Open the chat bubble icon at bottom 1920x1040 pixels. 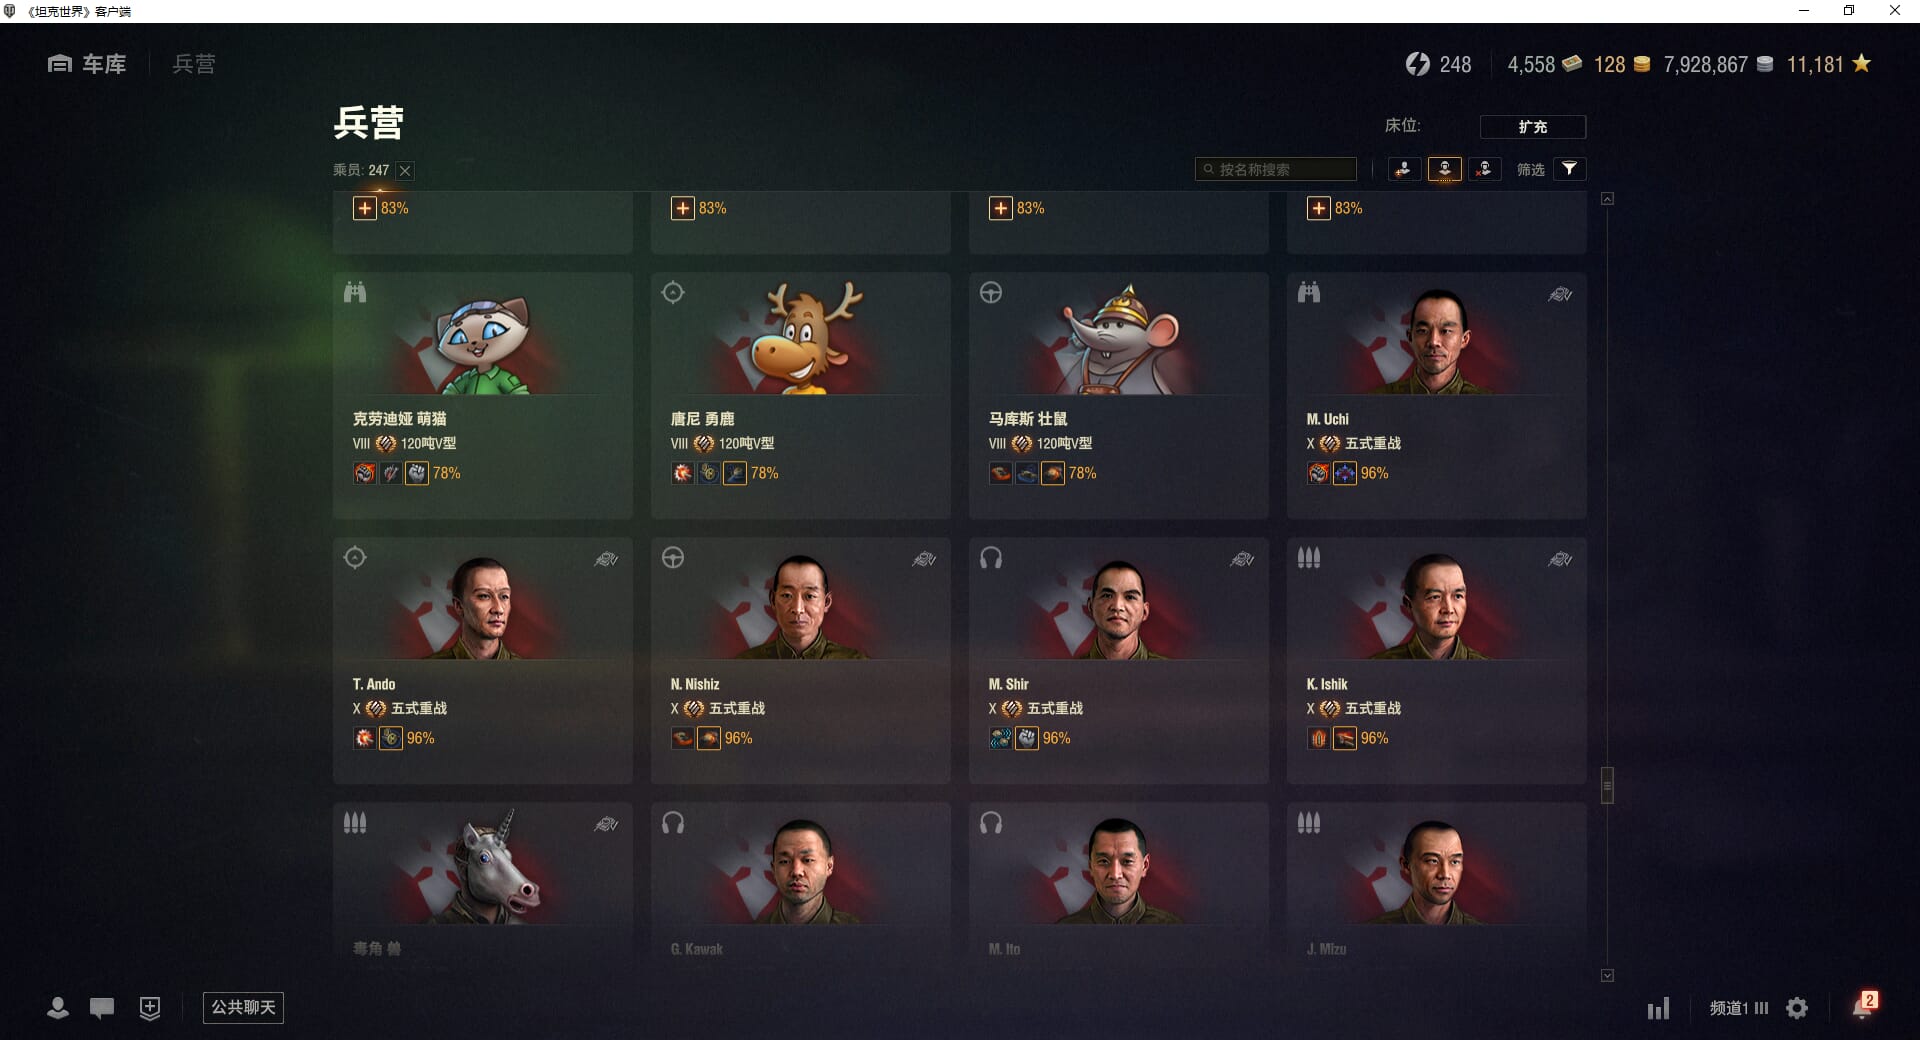coord(102,1008)
